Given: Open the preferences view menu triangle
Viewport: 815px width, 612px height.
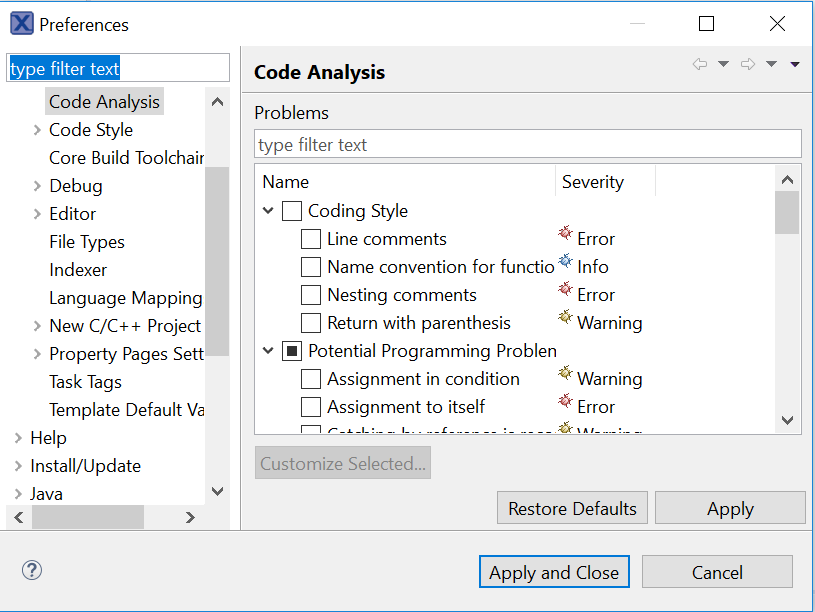Looking at the screenshot, I should pyautogui.click(x=795, y=65).
